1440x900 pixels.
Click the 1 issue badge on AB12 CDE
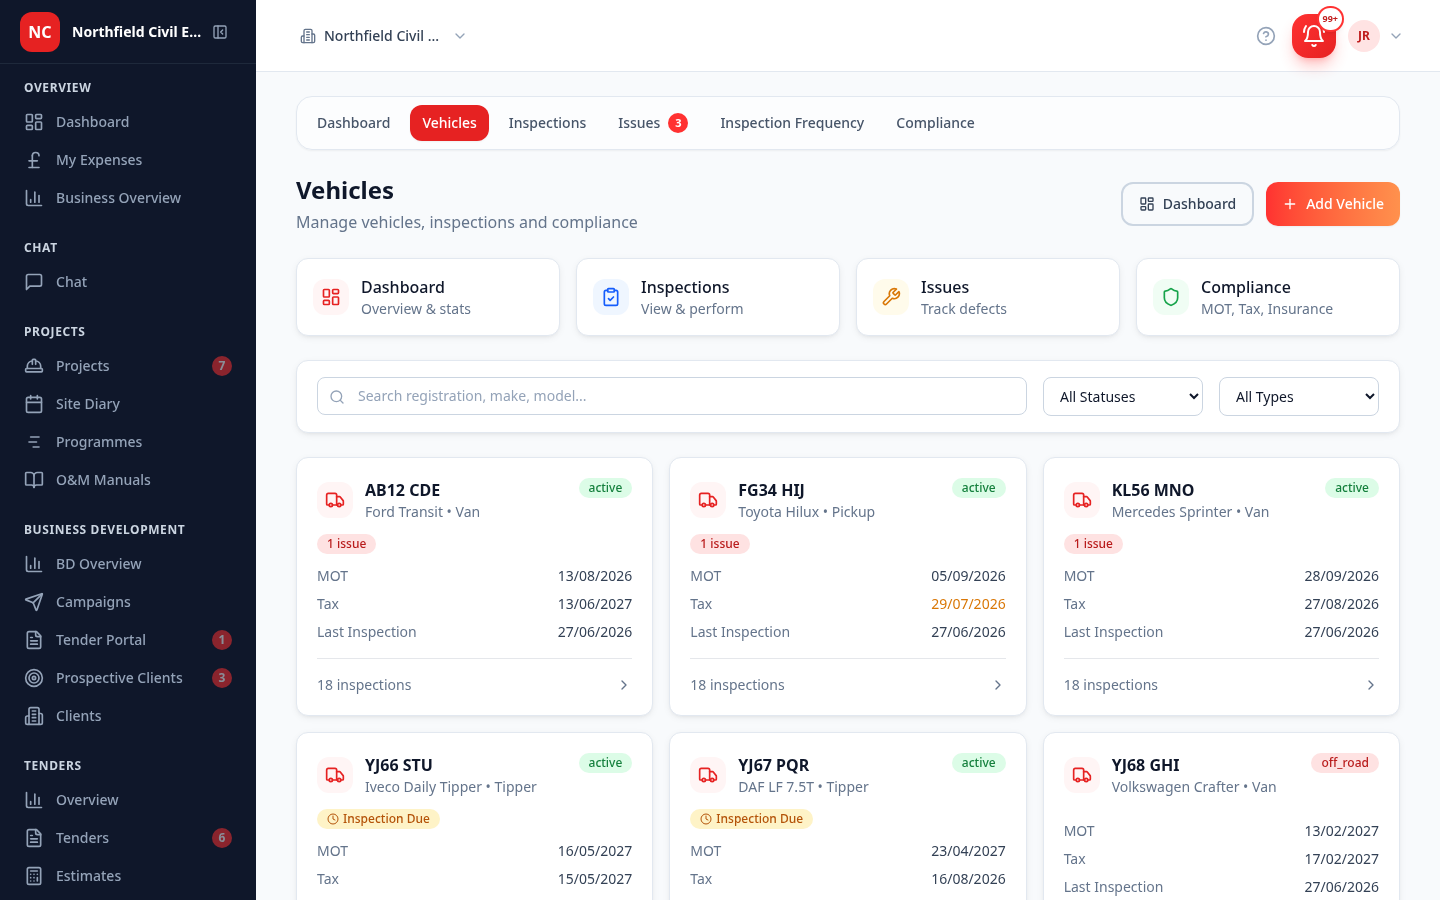tap(347, 544)
